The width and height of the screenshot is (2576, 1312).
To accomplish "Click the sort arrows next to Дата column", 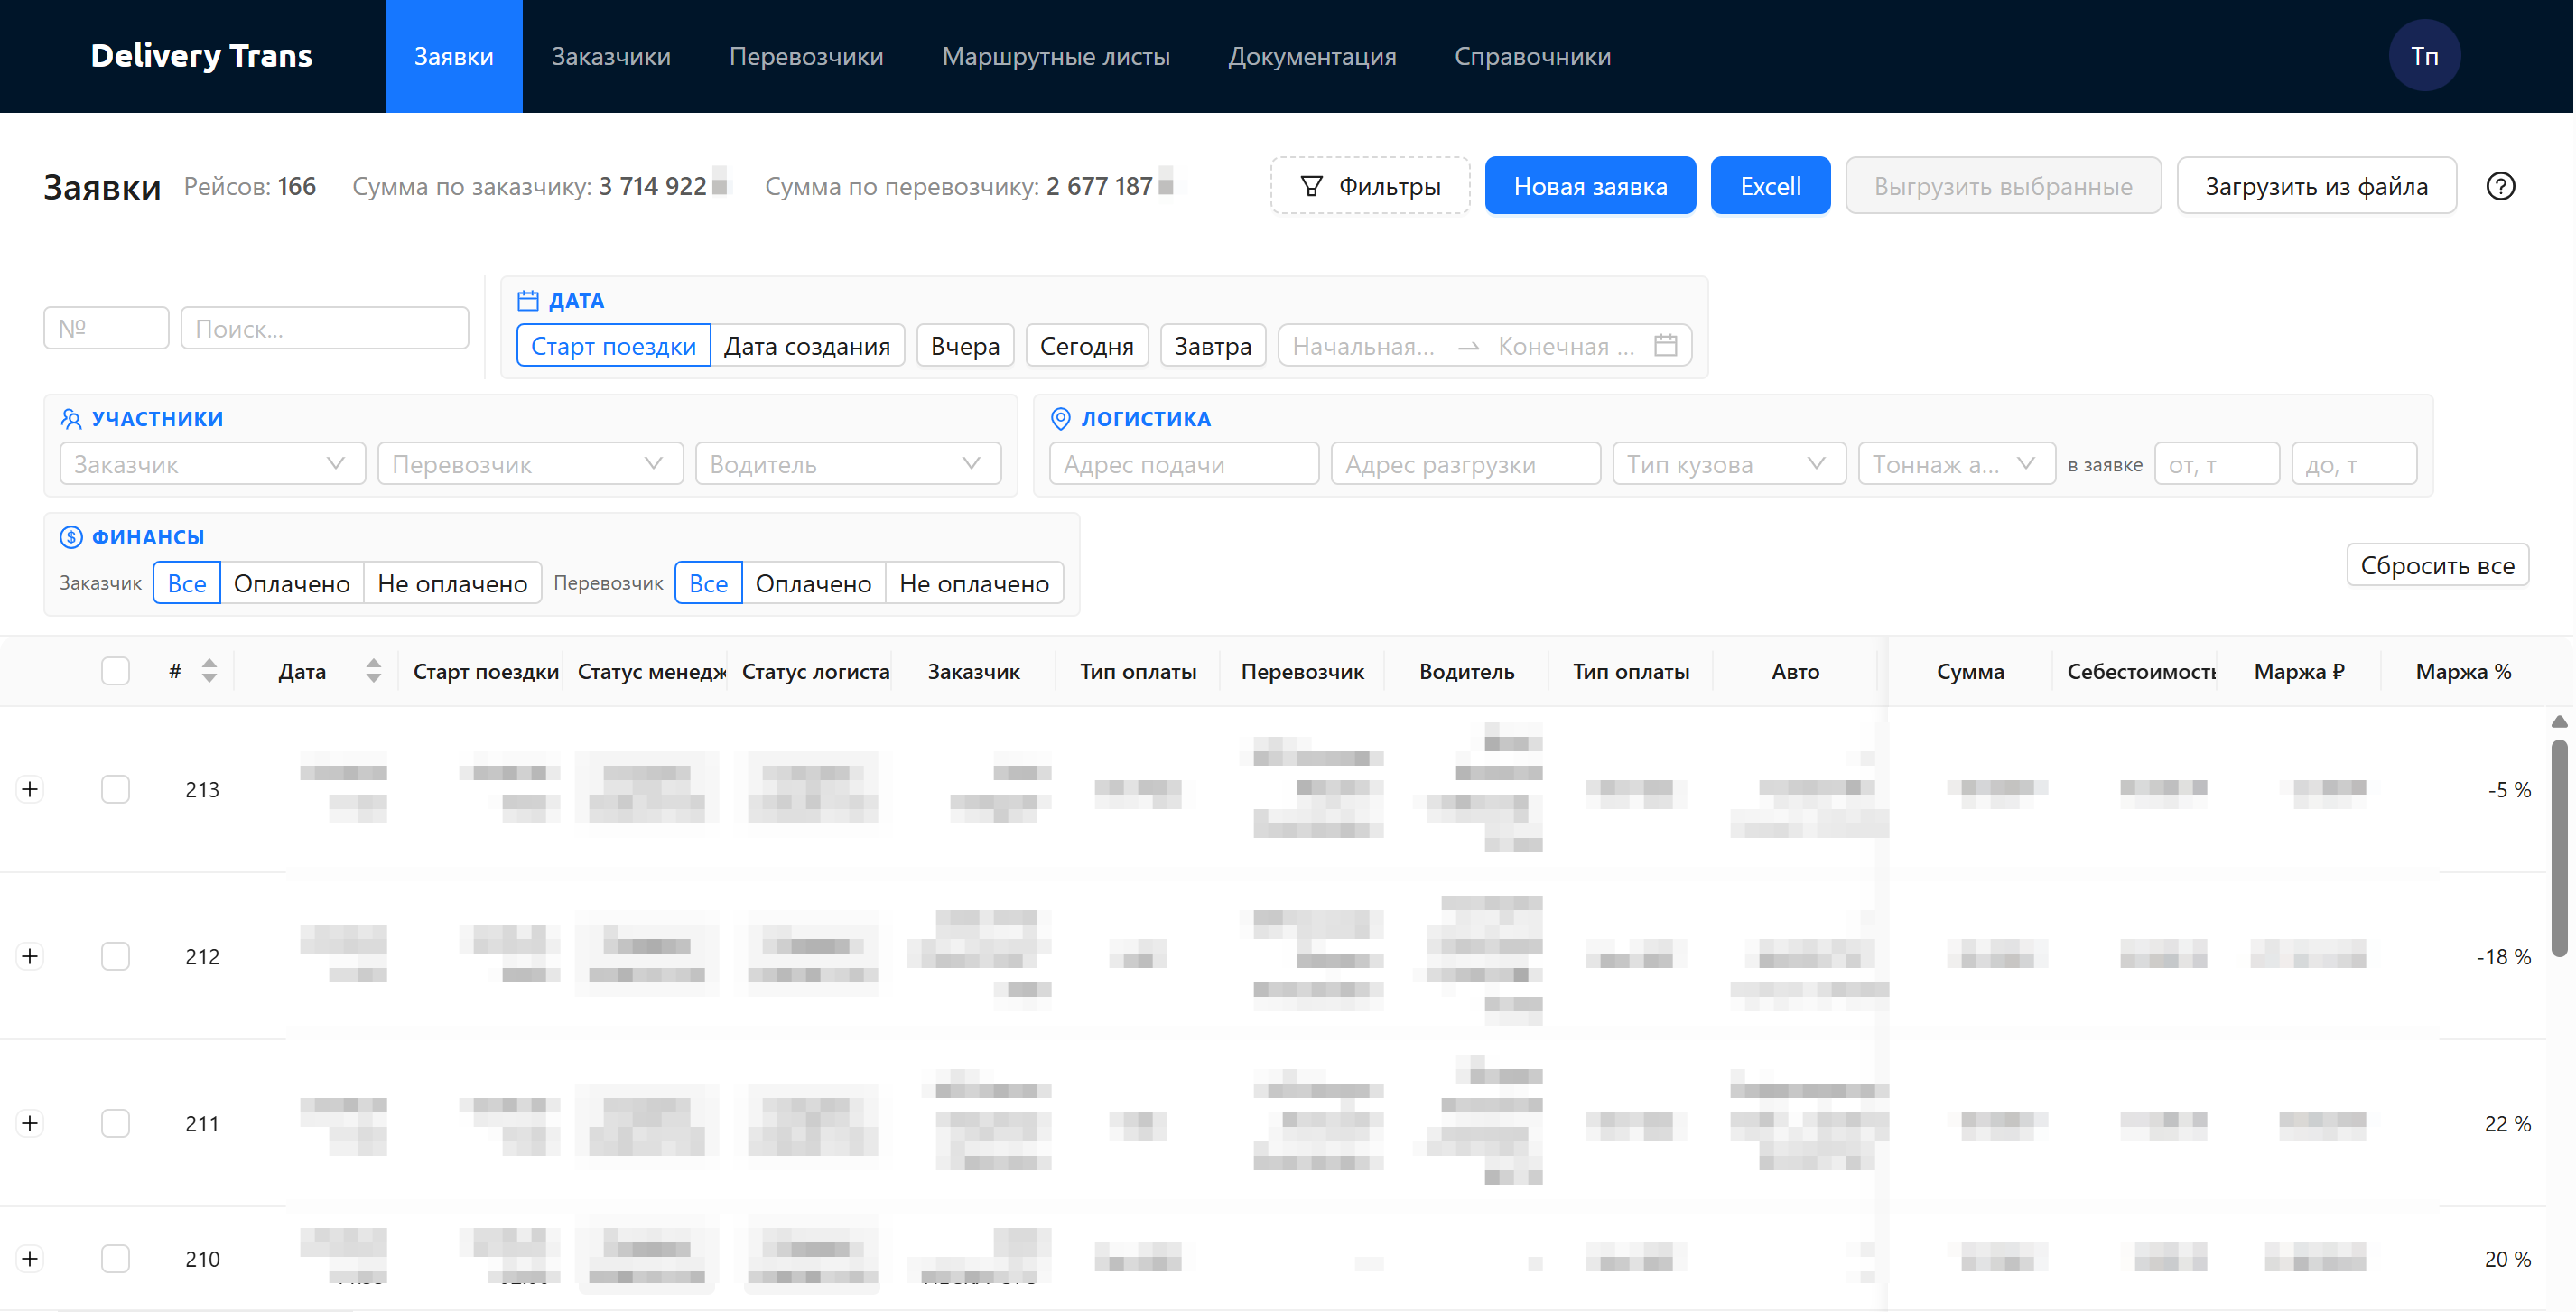I will [373, 671].
